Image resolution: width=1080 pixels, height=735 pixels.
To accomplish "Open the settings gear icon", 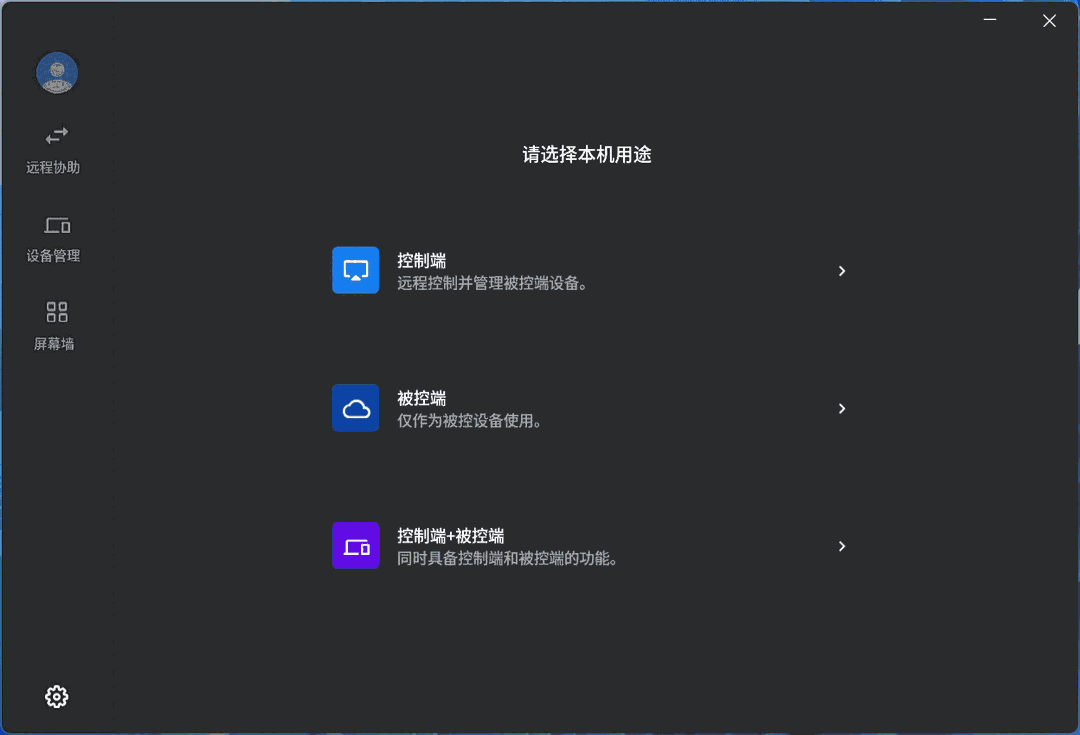I will pyautogui.click(x=56, y=696).
